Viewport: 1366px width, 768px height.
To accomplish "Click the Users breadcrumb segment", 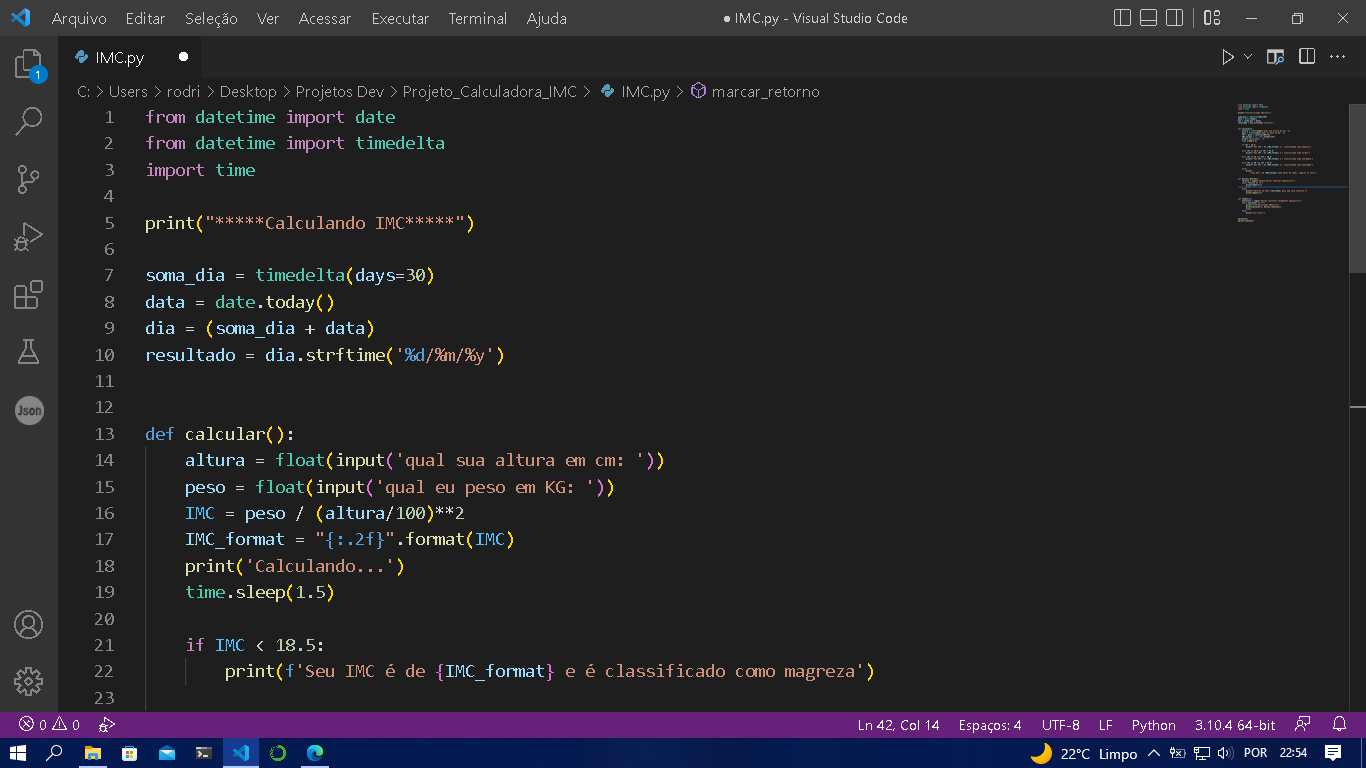I will point(128,91).
